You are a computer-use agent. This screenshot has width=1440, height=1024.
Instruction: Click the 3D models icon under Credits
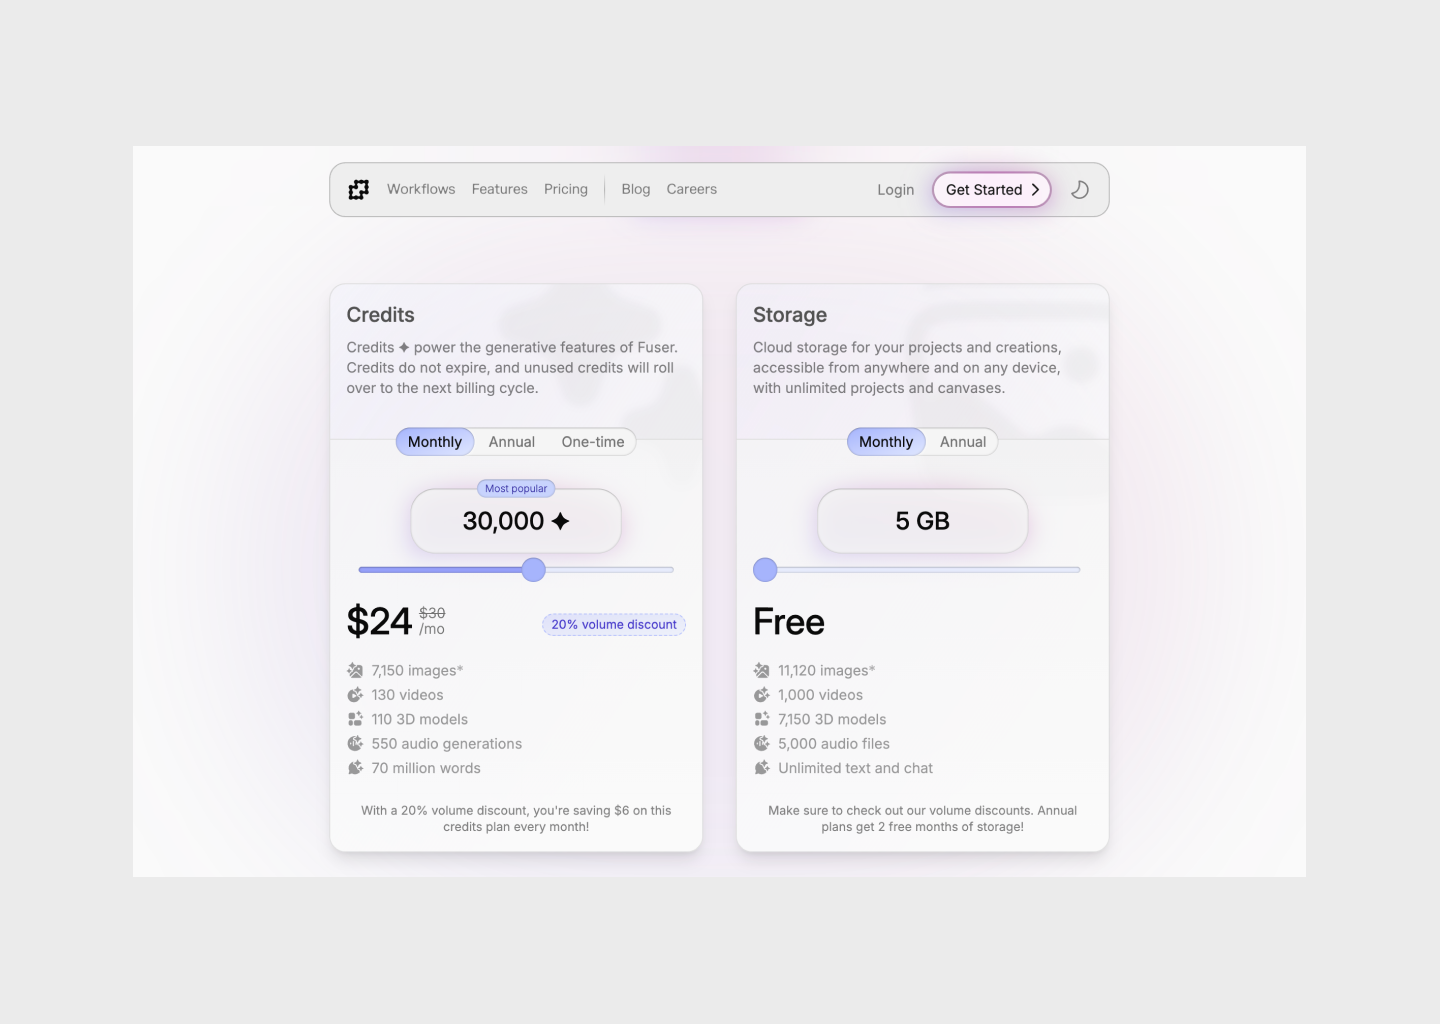point(355,719)
